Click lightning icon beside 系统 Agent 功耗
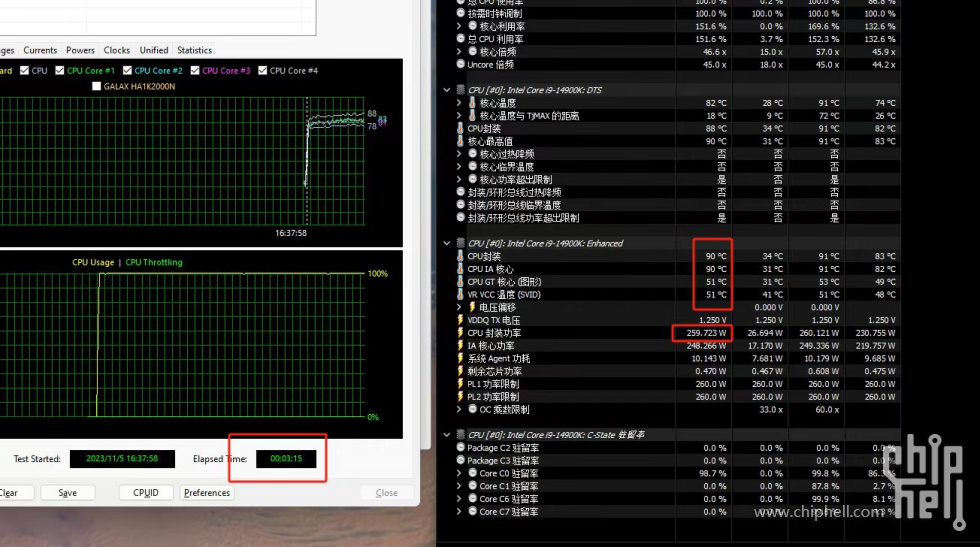 (461, 358)
